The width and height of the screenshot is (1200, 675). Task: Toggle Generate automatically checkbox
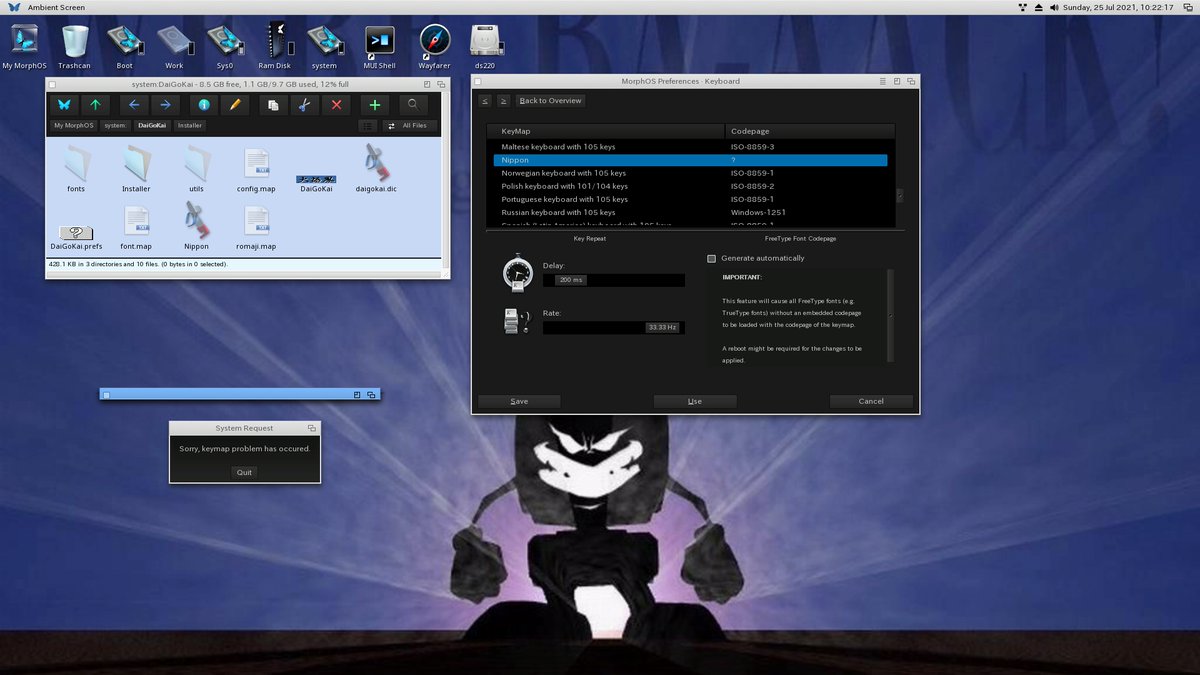point(712,258)
